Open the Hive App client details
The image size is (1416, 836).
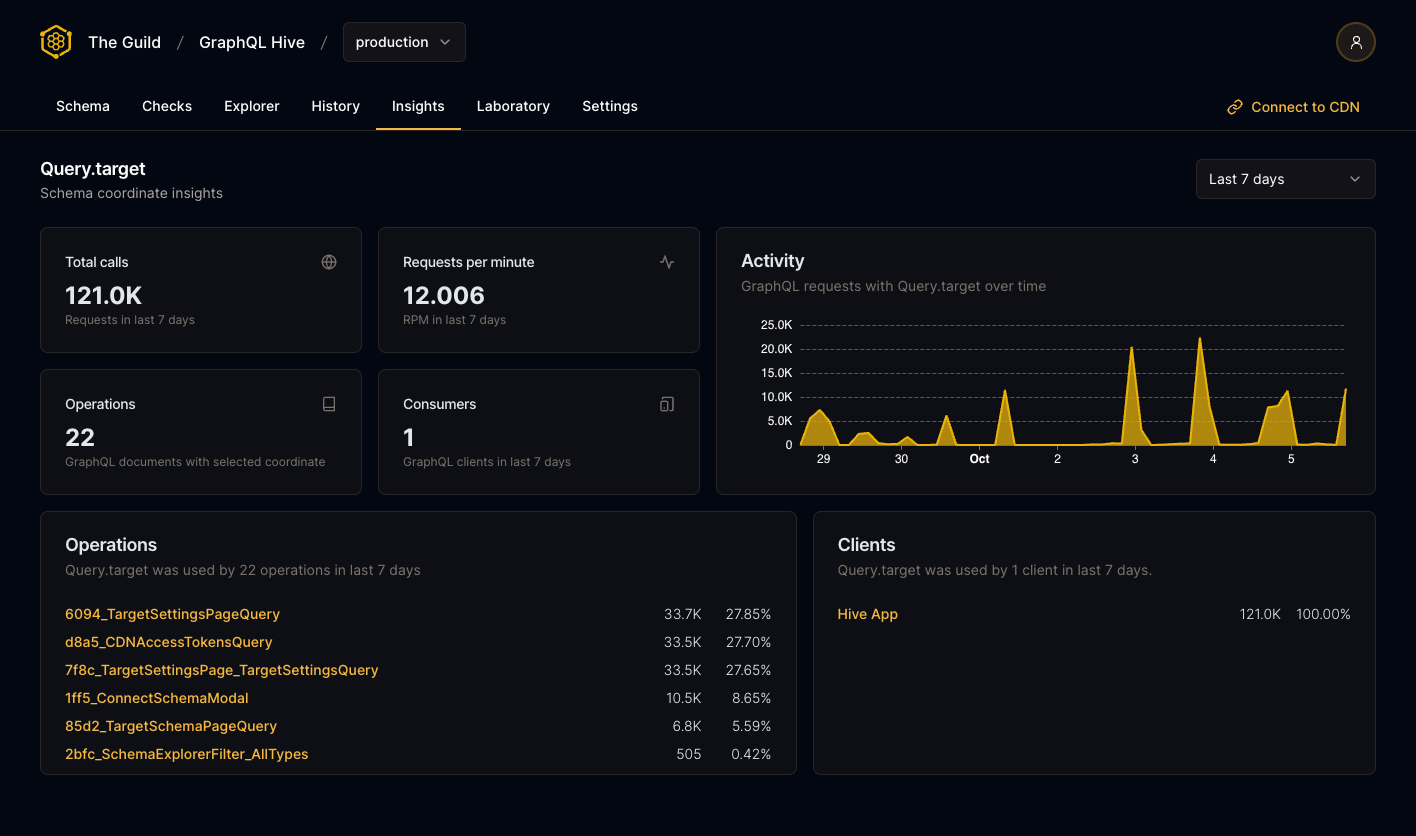[867, 614]
